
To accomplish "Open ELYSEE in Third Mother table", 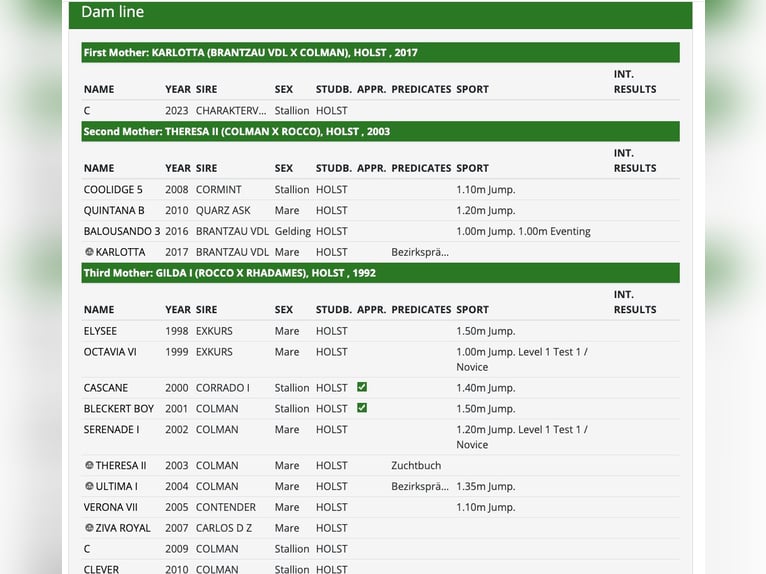I will click(100, 331).
